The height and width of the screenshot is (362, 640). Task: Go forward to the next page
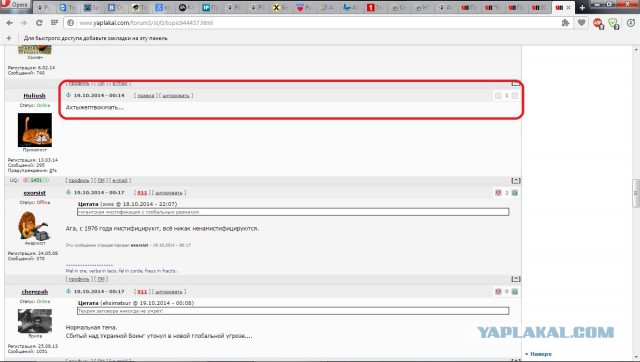[24, 23]
